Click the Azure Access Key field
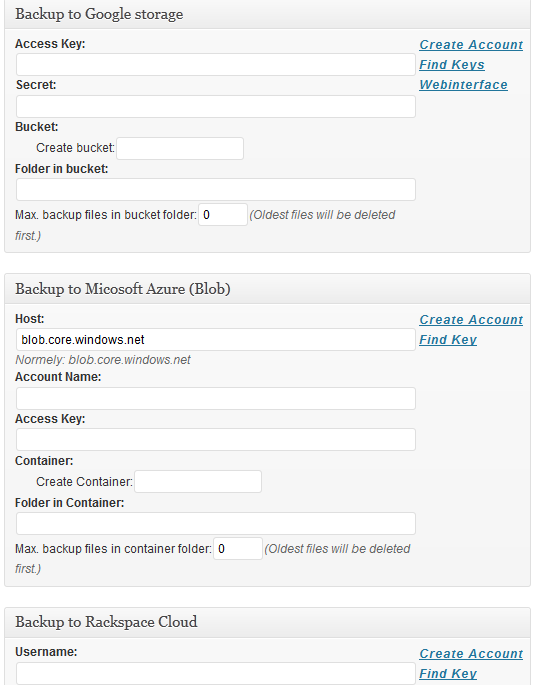 (216, 439)
